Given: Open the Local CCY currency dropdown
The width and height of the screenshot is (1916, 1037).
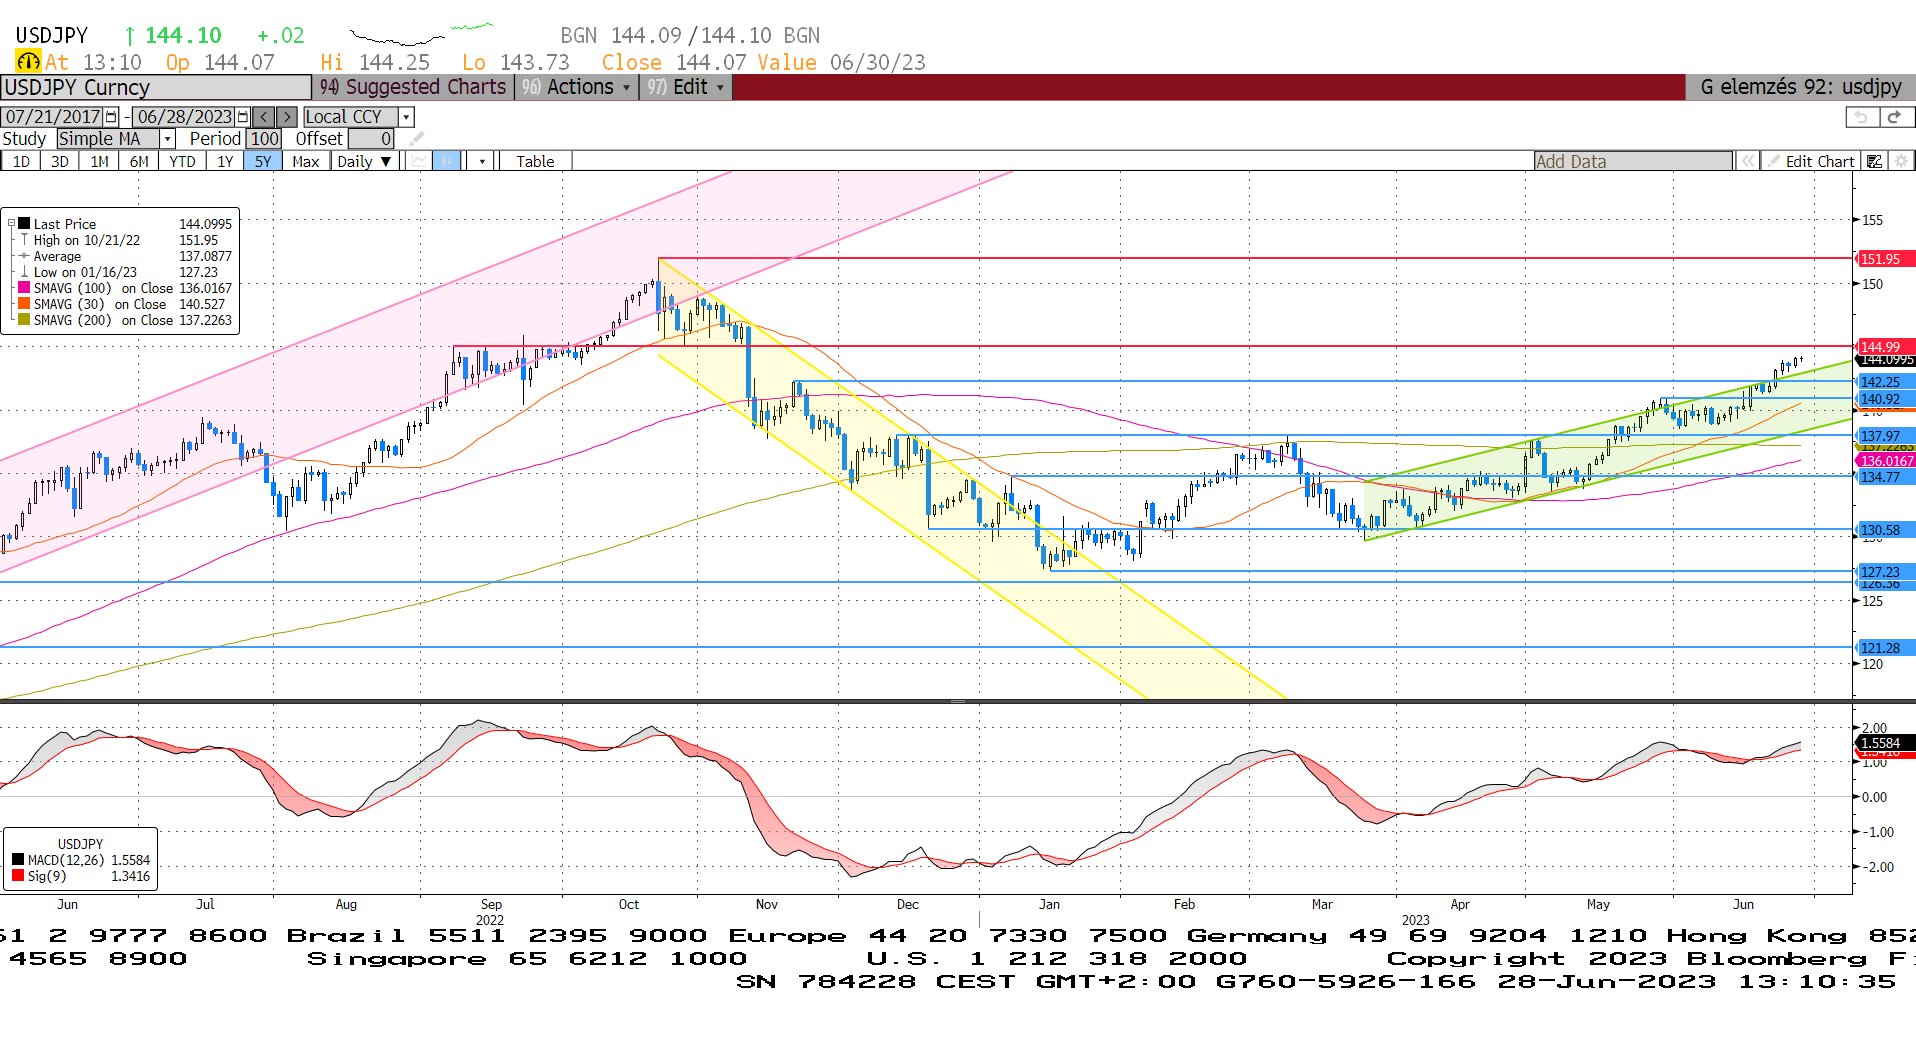Looking at the screenshot, I should [x=406, y=117].
